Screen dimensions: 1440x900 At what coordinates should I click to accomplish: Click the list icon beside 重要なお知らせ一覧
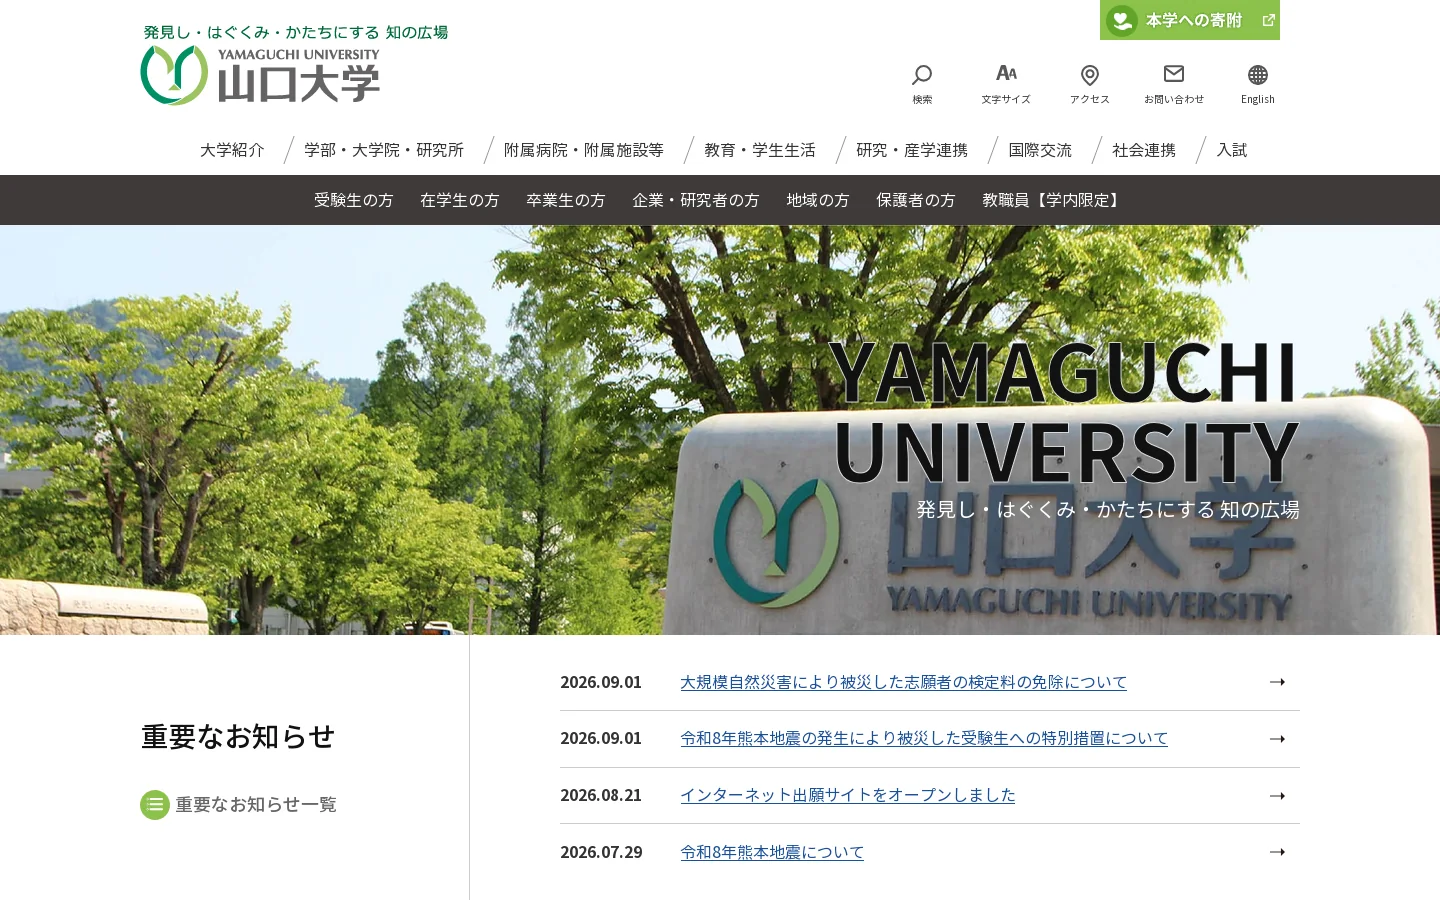(x=155, y=805)
